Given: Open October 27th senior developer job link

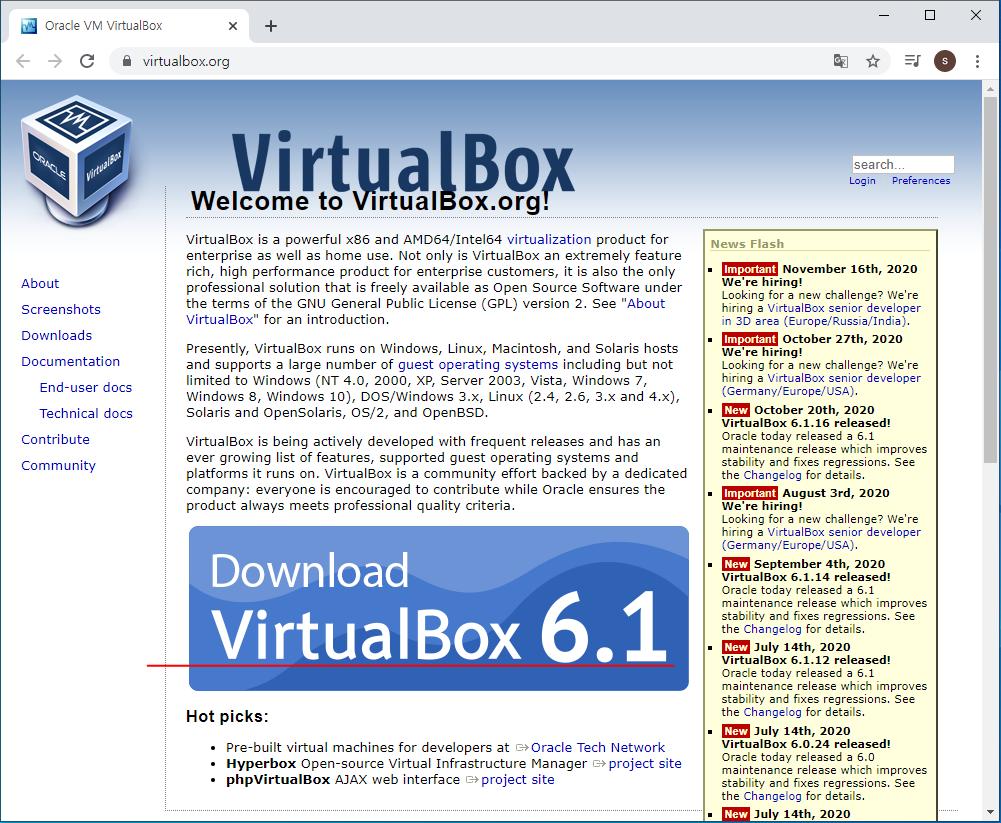Looking at the screenshot, I should (x=822, y=384).
